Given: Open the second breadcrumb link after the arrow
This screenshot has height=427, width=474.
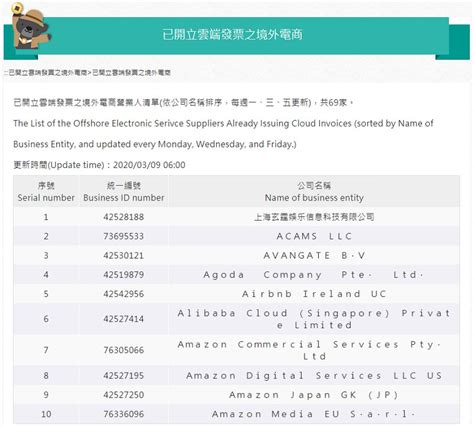Looking at the screenshot, I should point(131,73).
